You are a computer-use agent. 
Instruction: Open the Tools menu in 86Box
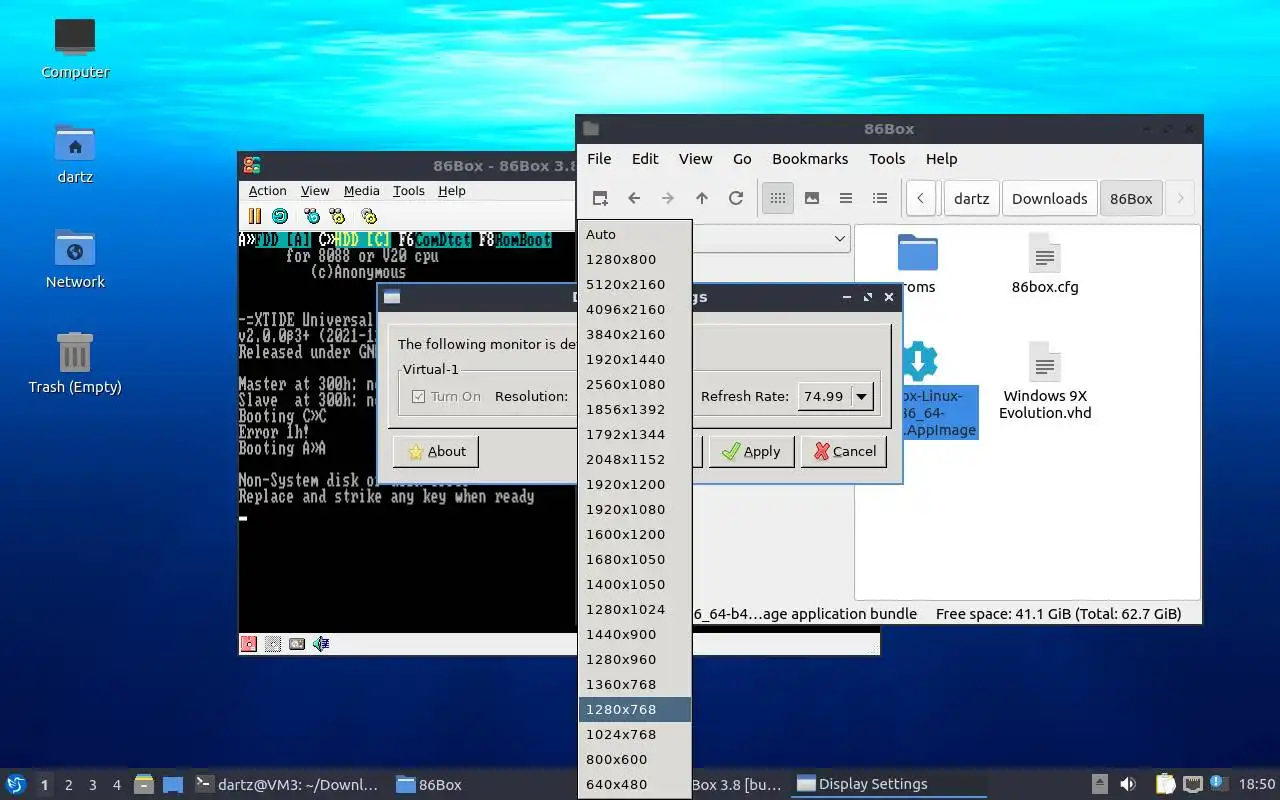(408, 191)
